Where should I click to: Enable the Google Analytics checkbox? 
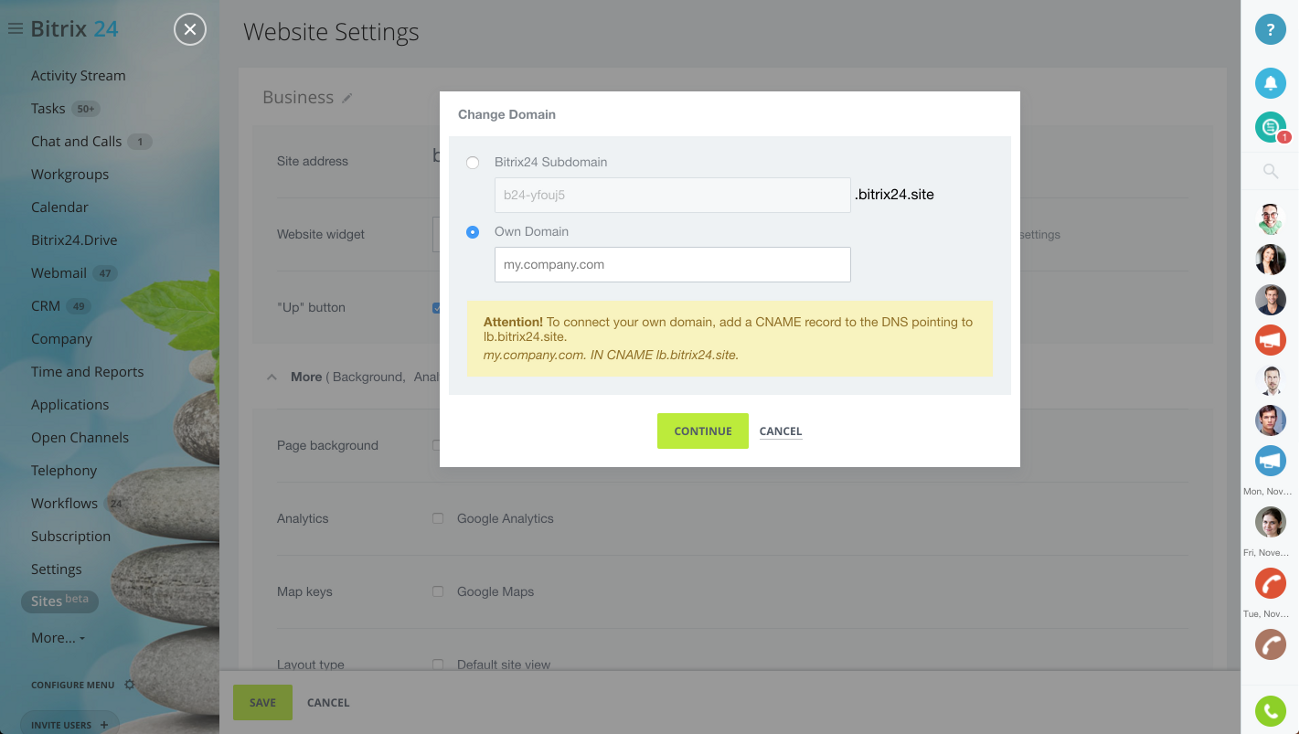click(438, 518)
